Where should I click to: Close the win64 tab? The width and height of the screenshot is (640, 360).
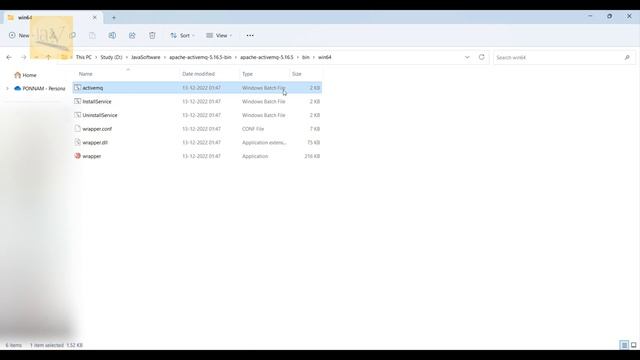click(95, 18)
